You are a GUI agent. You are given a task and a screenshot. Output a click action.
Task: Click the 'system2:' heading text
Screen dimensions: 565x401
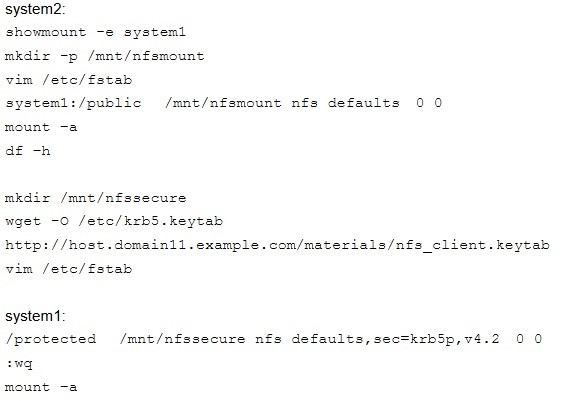point(35,9)
